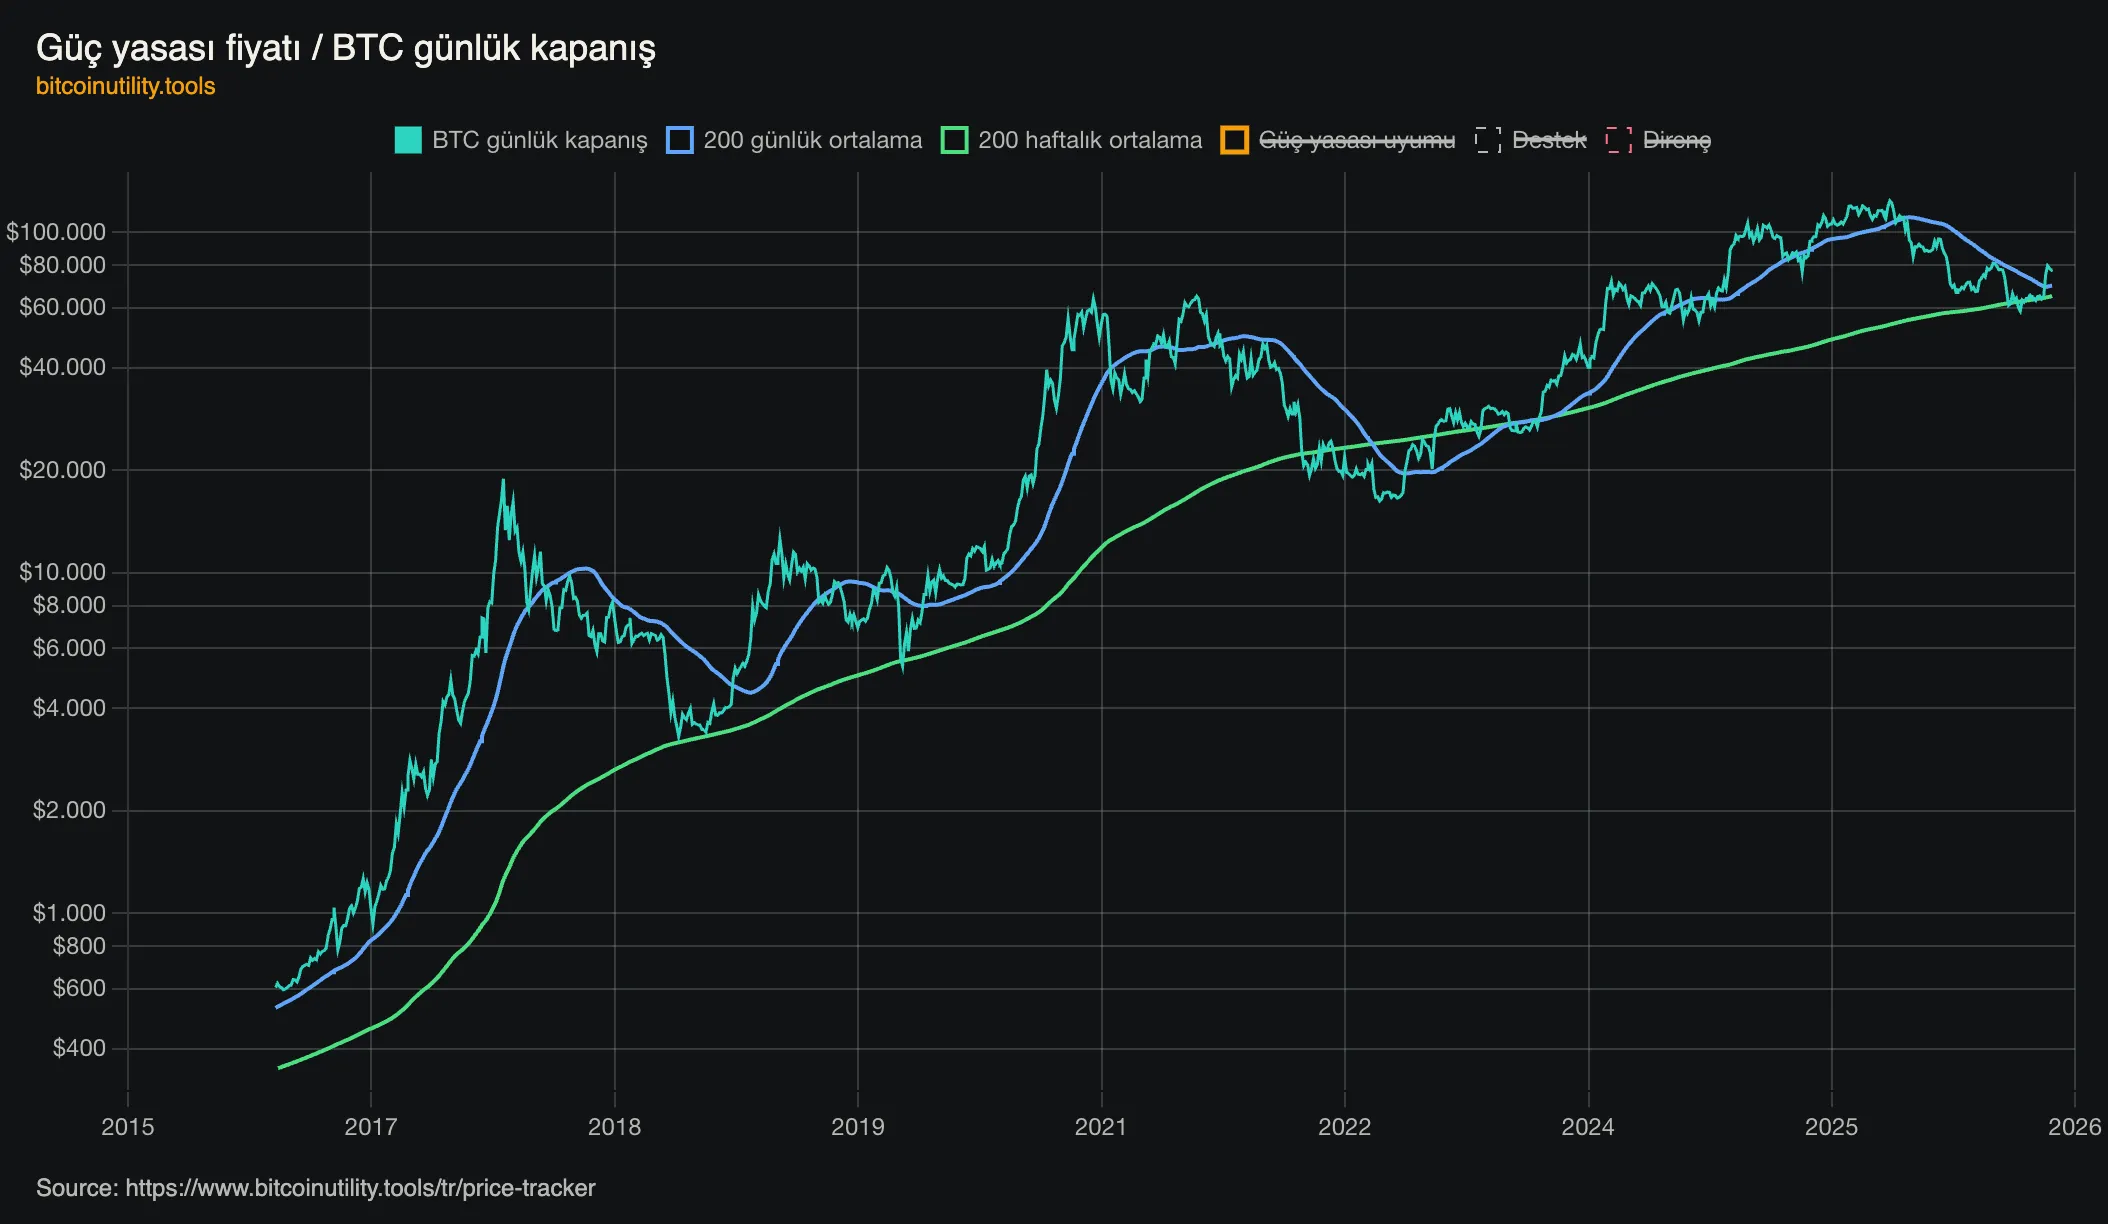Click the chart title Güç yasası fiyatı
Image resolution: width=2108 pixels, height=1224 pixels.
(168, 47)
